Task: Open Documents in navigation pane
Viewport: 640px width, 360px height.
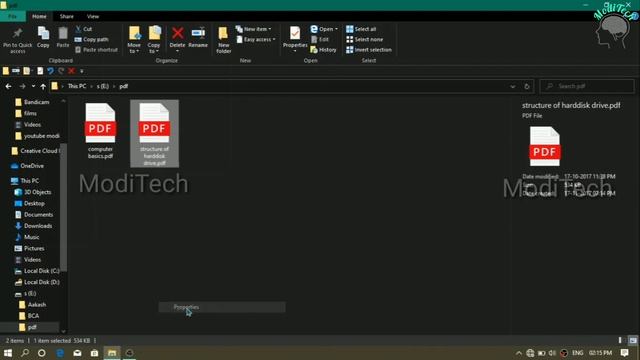Action: point(34,215)
